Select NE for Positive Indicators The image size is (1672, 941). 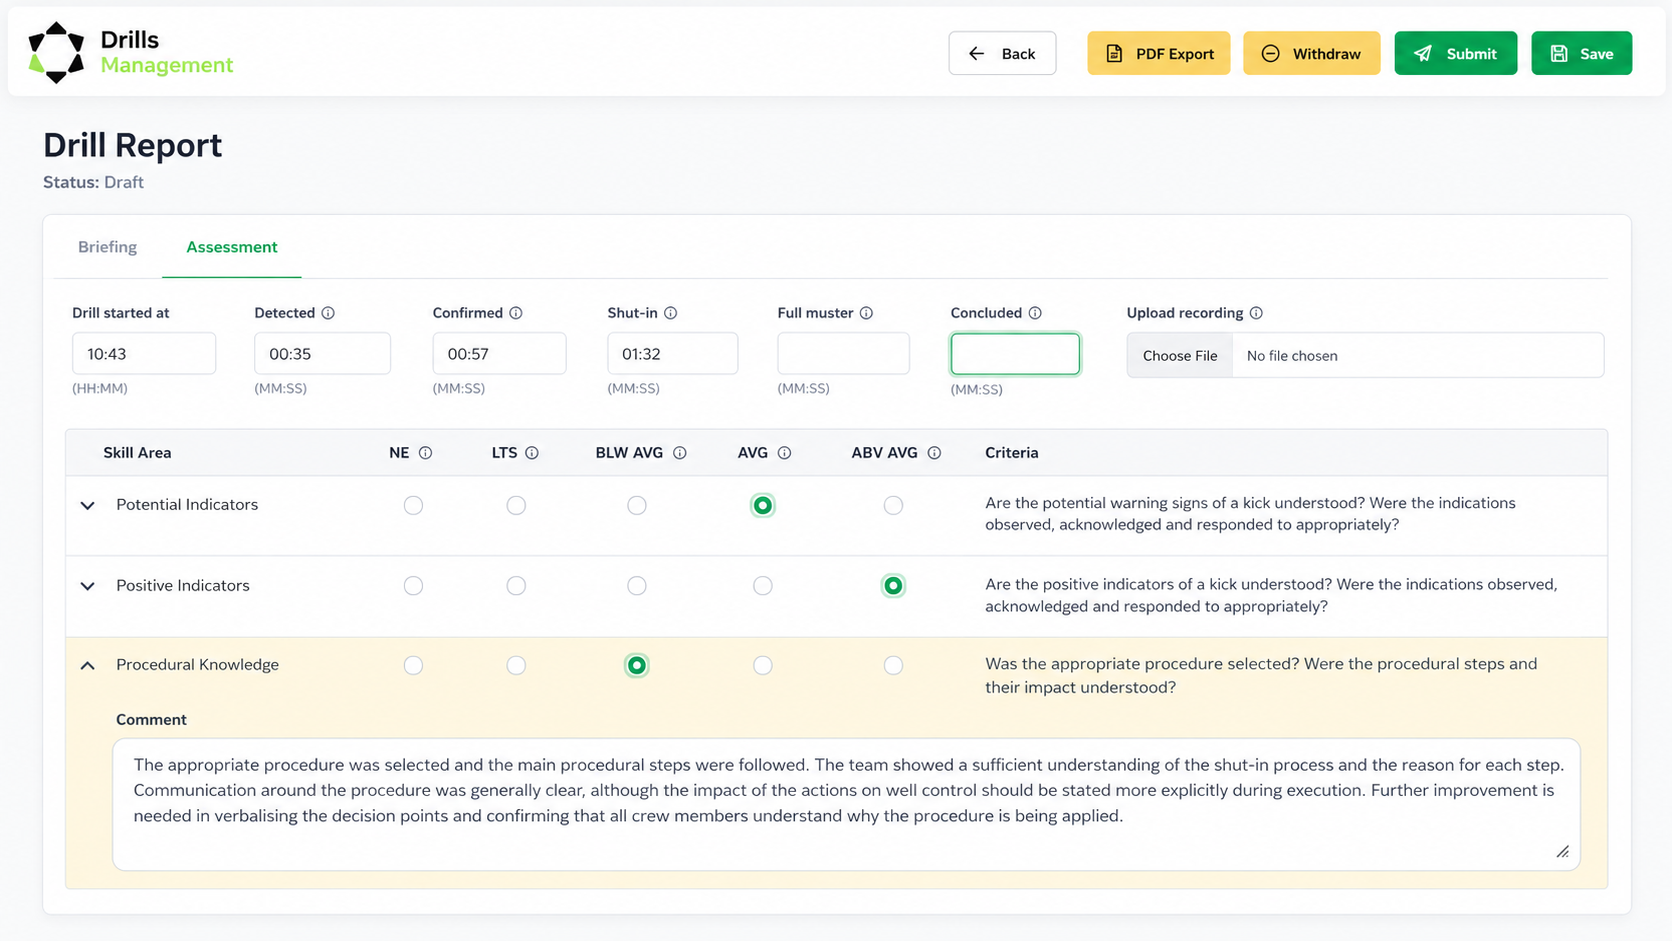[x=413, y=586]
